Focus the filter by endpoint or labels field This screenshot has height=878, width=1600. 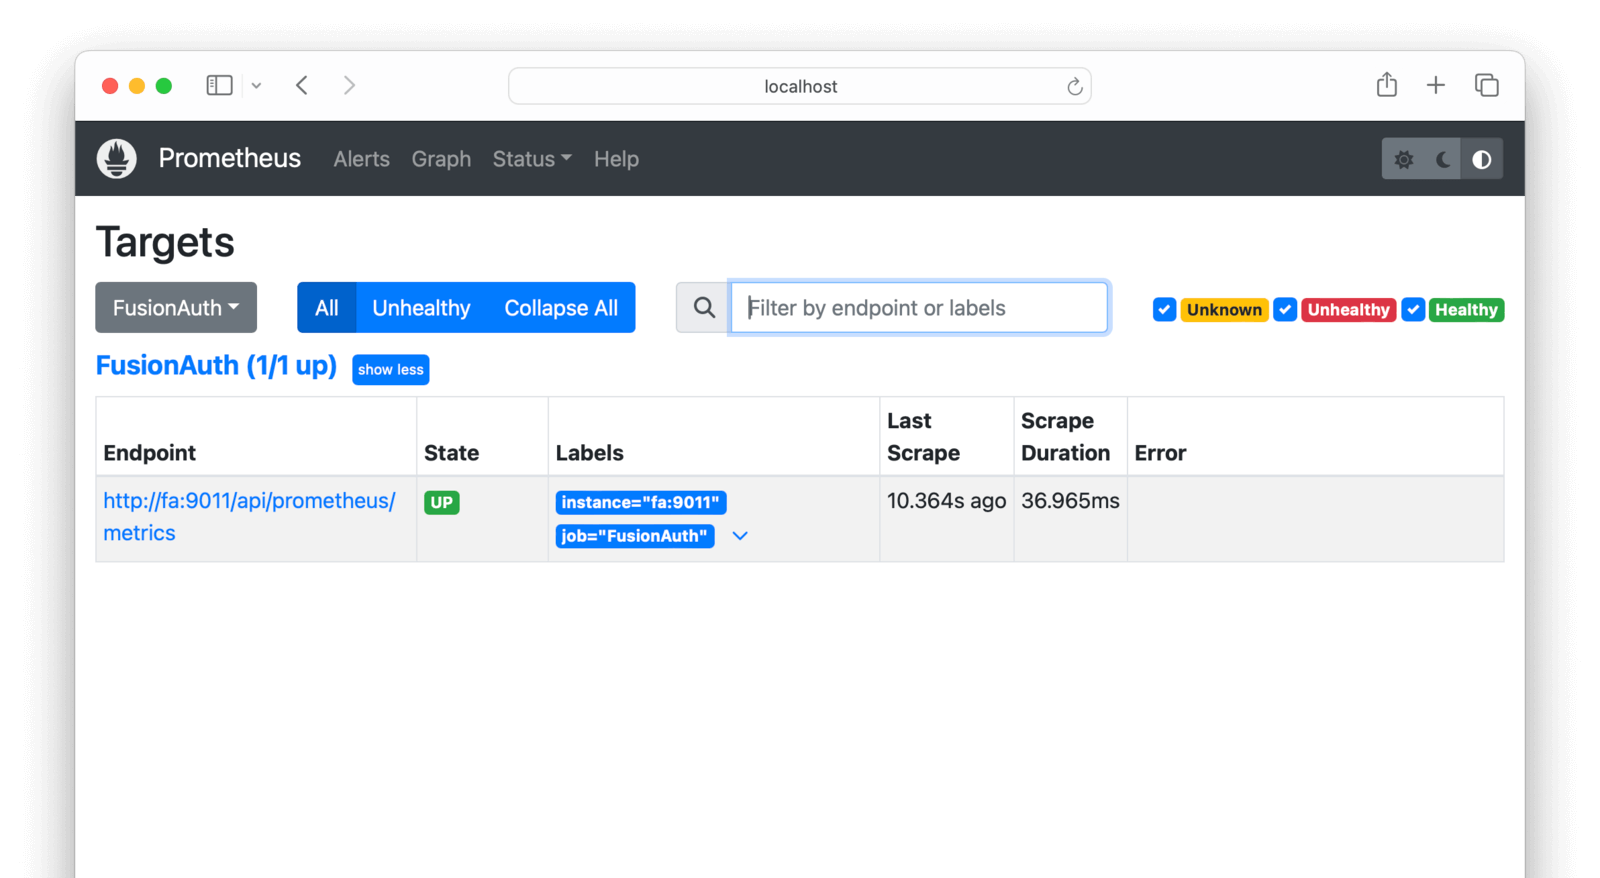pos(918,308)
